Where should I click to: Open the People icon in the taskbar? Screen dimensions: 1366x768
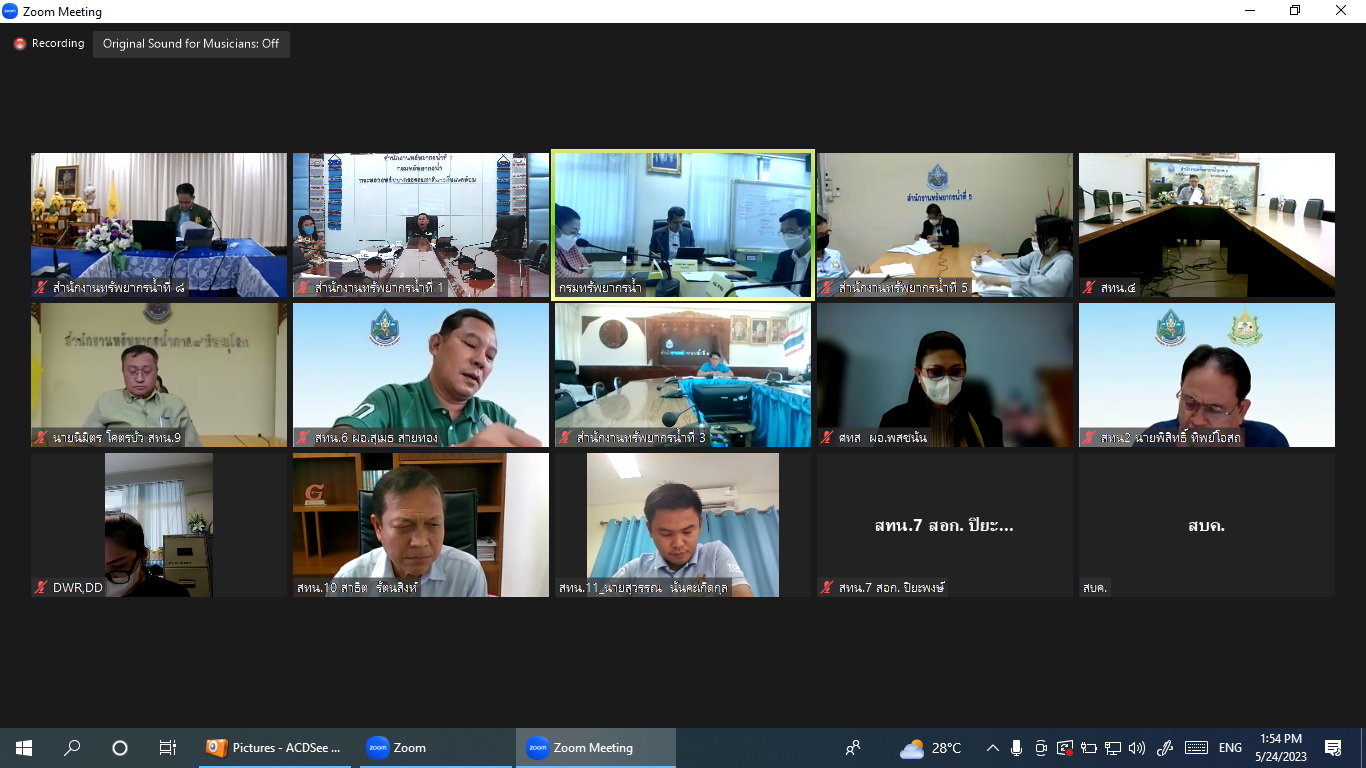click(x=853, y=748)
